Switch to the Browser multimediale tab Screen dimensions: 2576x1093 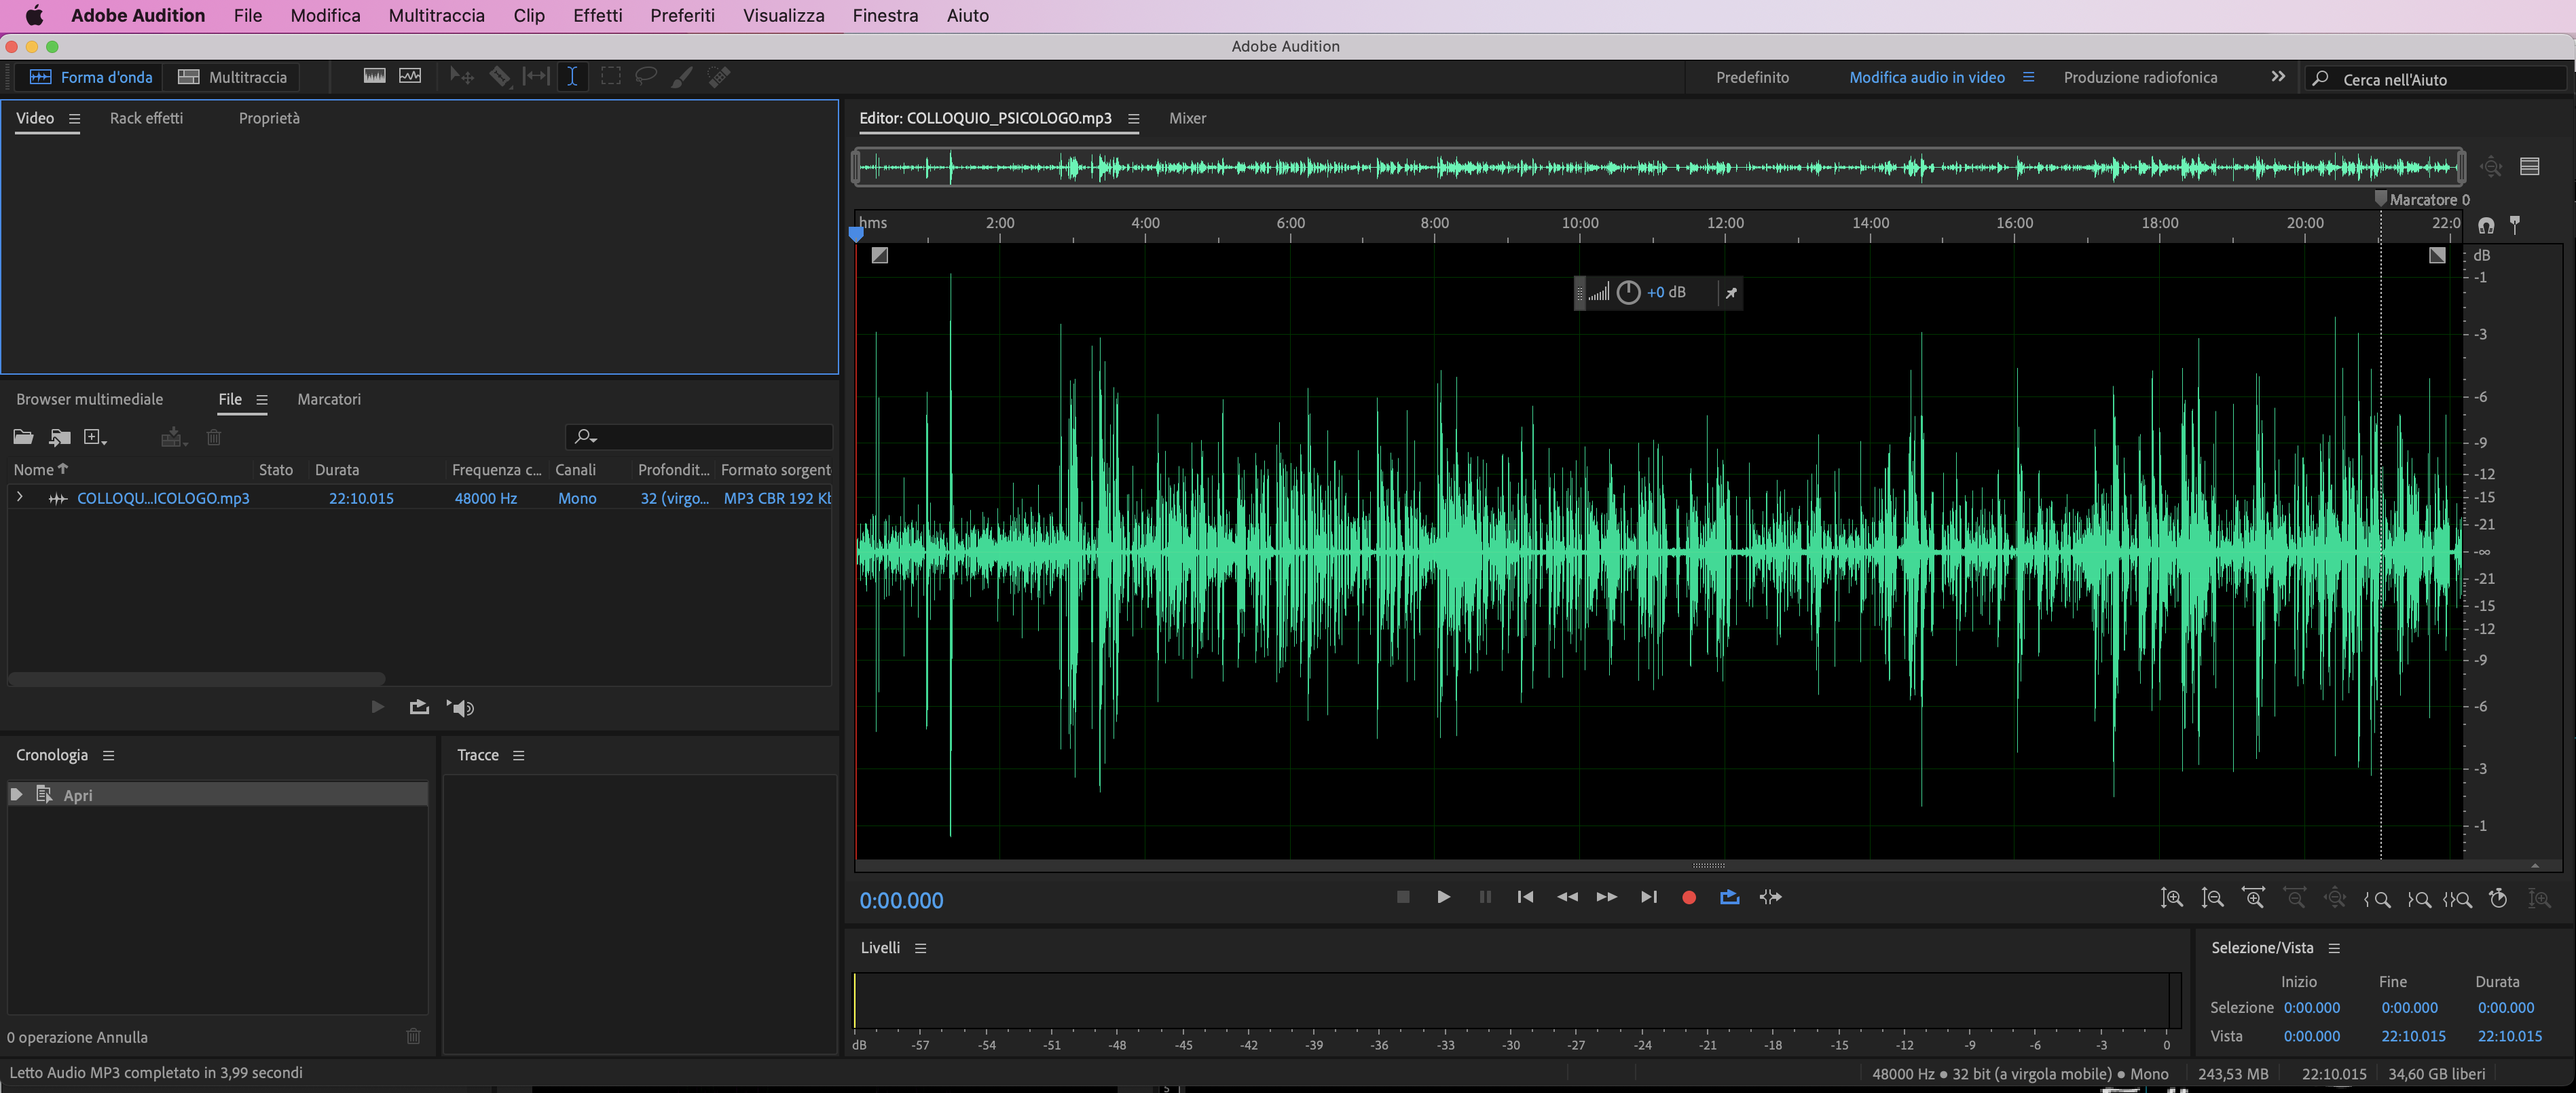pos(89,399)
